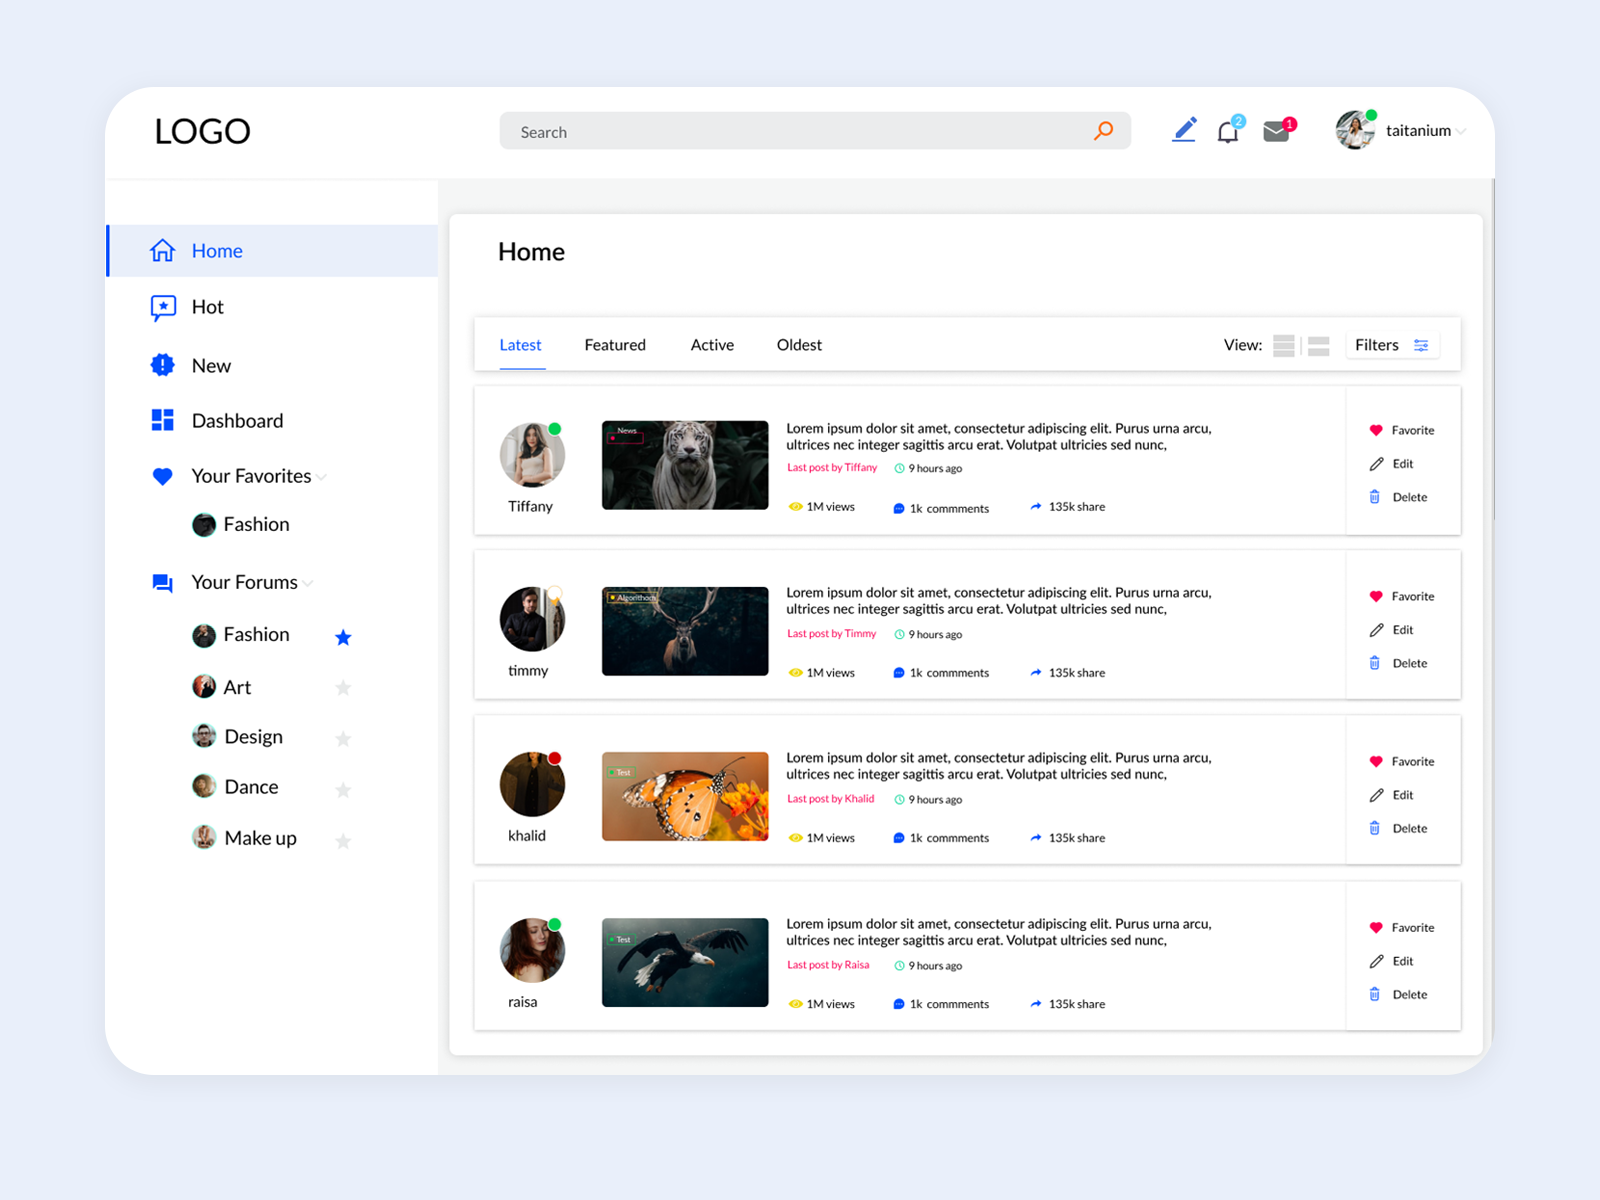1600x1200 pixels.
Task: Open notifications via the bell icon
Action: click(1228, 131)
